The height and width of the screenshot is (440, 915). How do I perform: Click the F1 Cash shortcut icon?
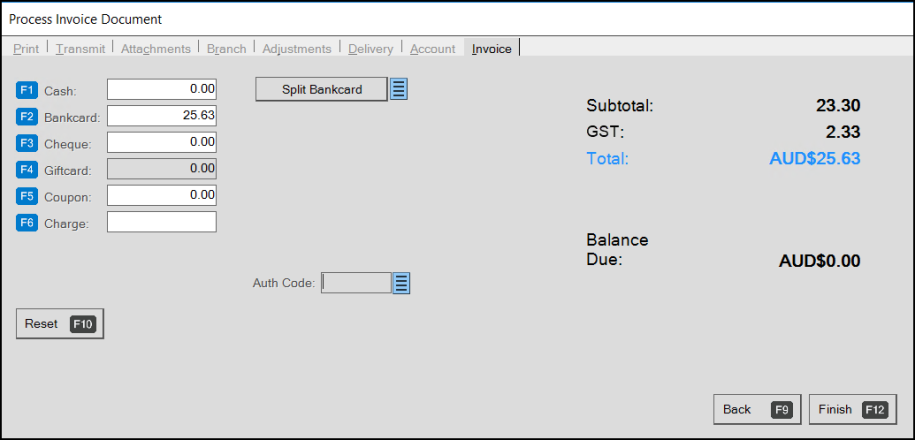pyautogui.click(x=27, y=90)
